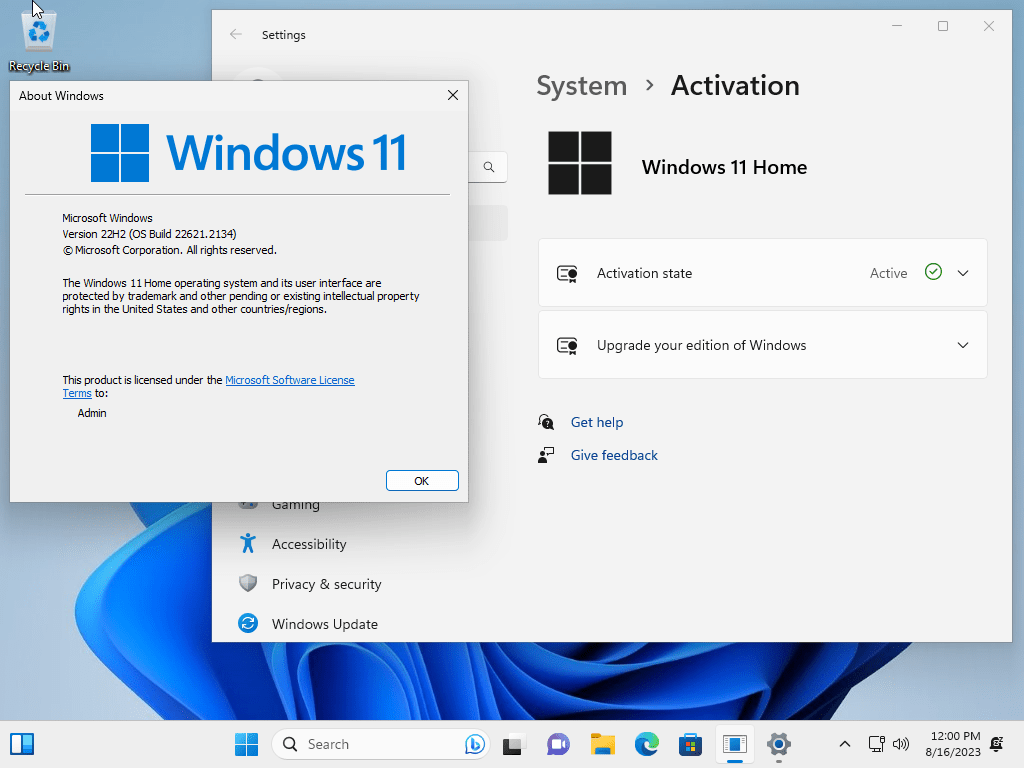Screen dimensions: 1024x768
Task: Open Windows Update settings section
Action: coord(325,624)
